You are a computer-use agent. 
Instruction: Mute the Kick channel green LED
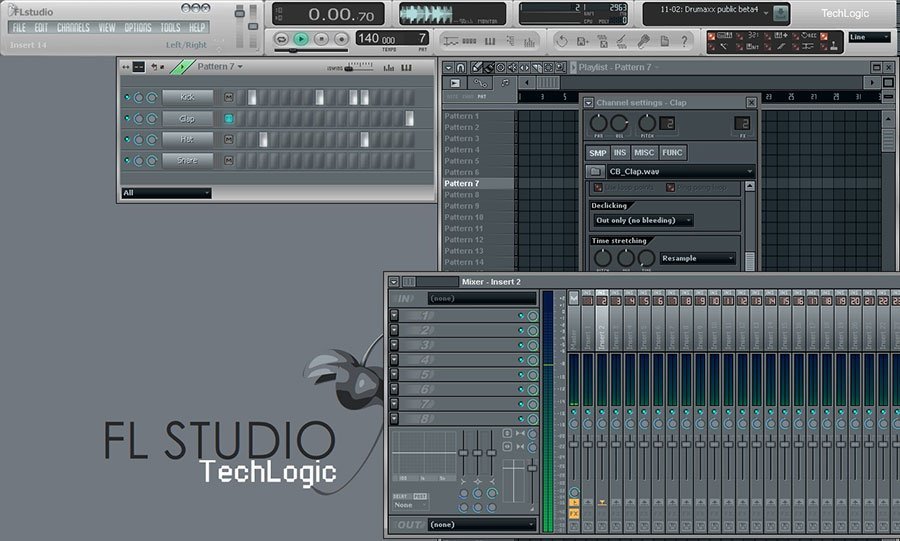click(127, 98)
